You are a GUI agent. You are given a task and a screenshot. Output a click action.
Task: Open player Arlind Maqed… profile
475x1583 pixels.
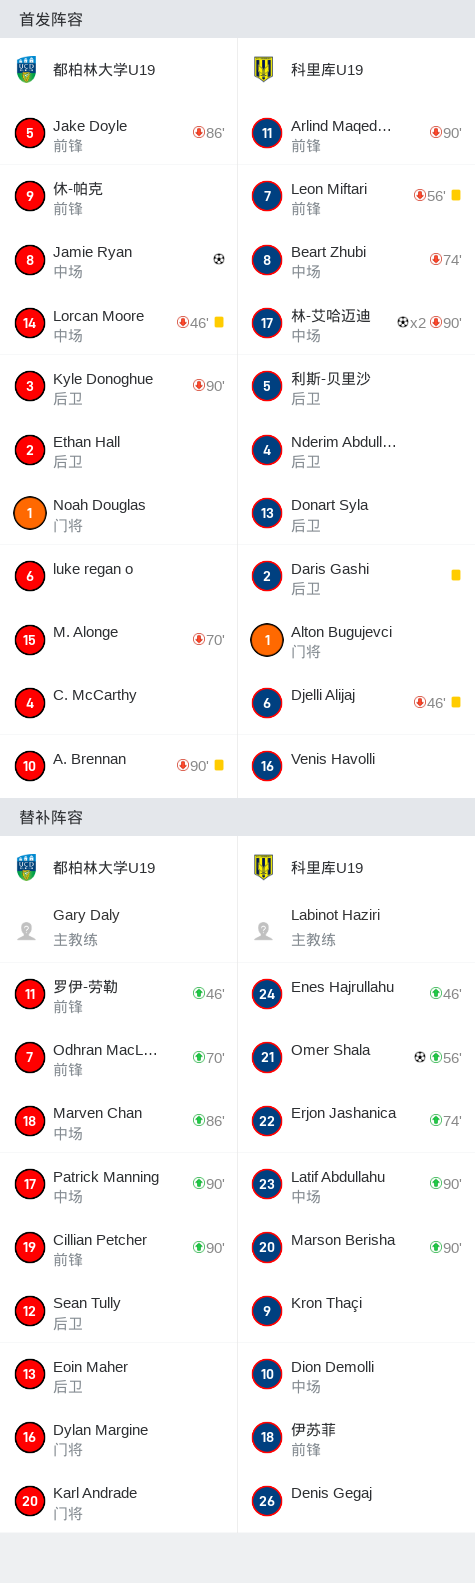[356, 133]
